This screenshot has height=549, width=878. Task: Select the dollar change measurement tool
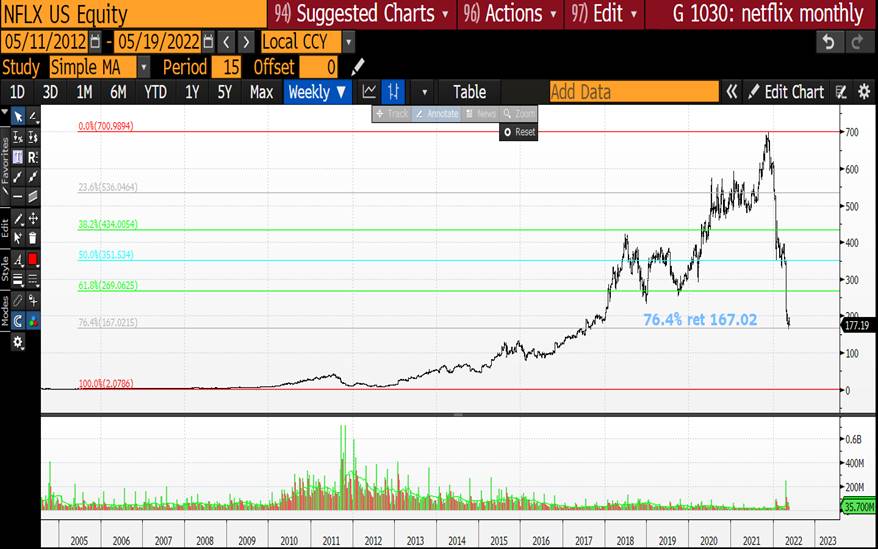pyautogui.click(x=33, y=137)
